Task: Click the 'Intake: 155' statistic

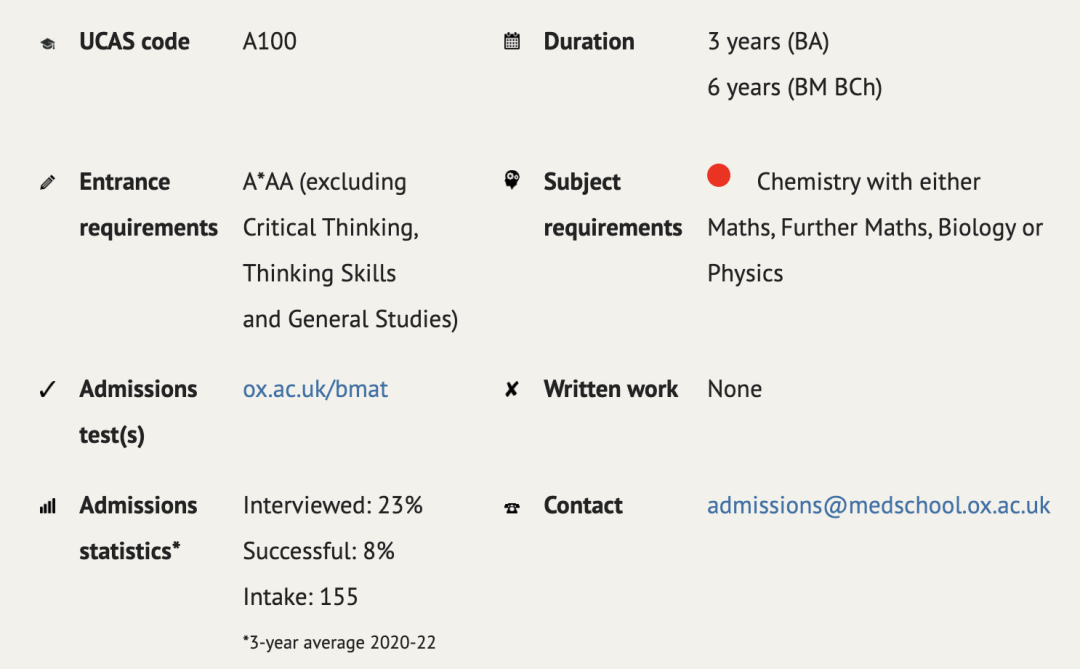Action: click(x=300, y=597)
